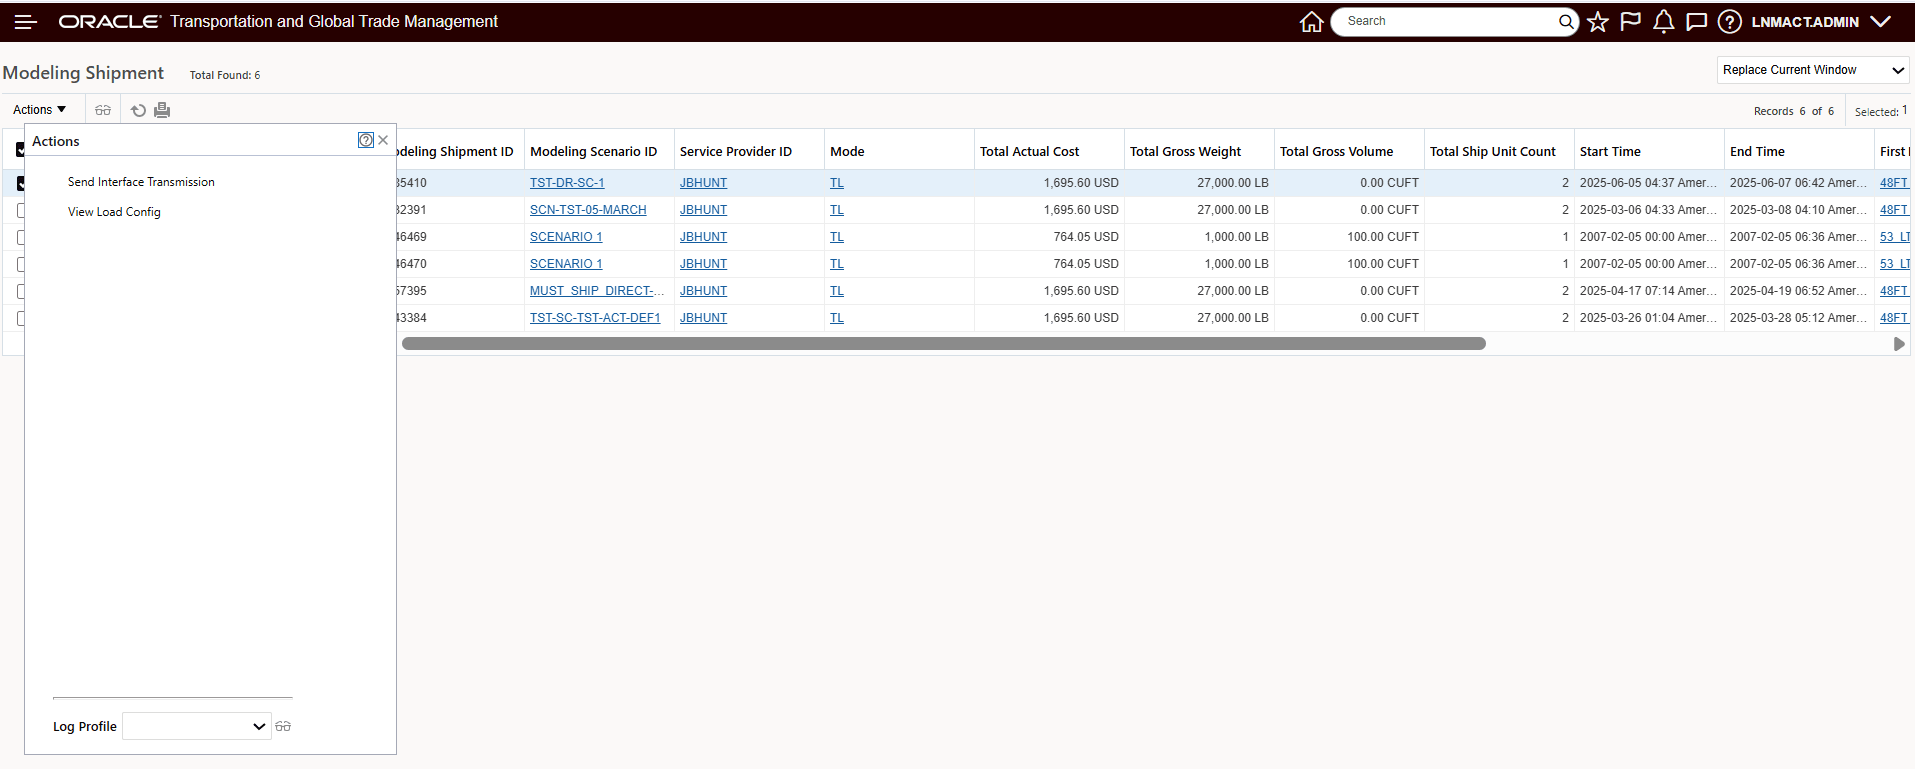Open TL mode link in TST-SC-TST-ACT-DEF1 row
This screenshot has width=1915, height=769.
[837, 318]
